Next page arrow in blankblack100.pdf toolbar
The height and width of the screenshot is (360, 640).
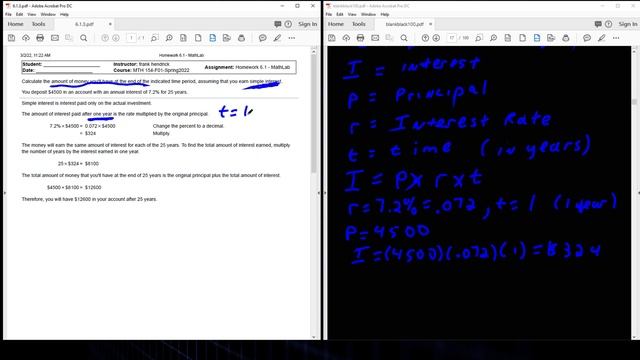coord(436,38)
